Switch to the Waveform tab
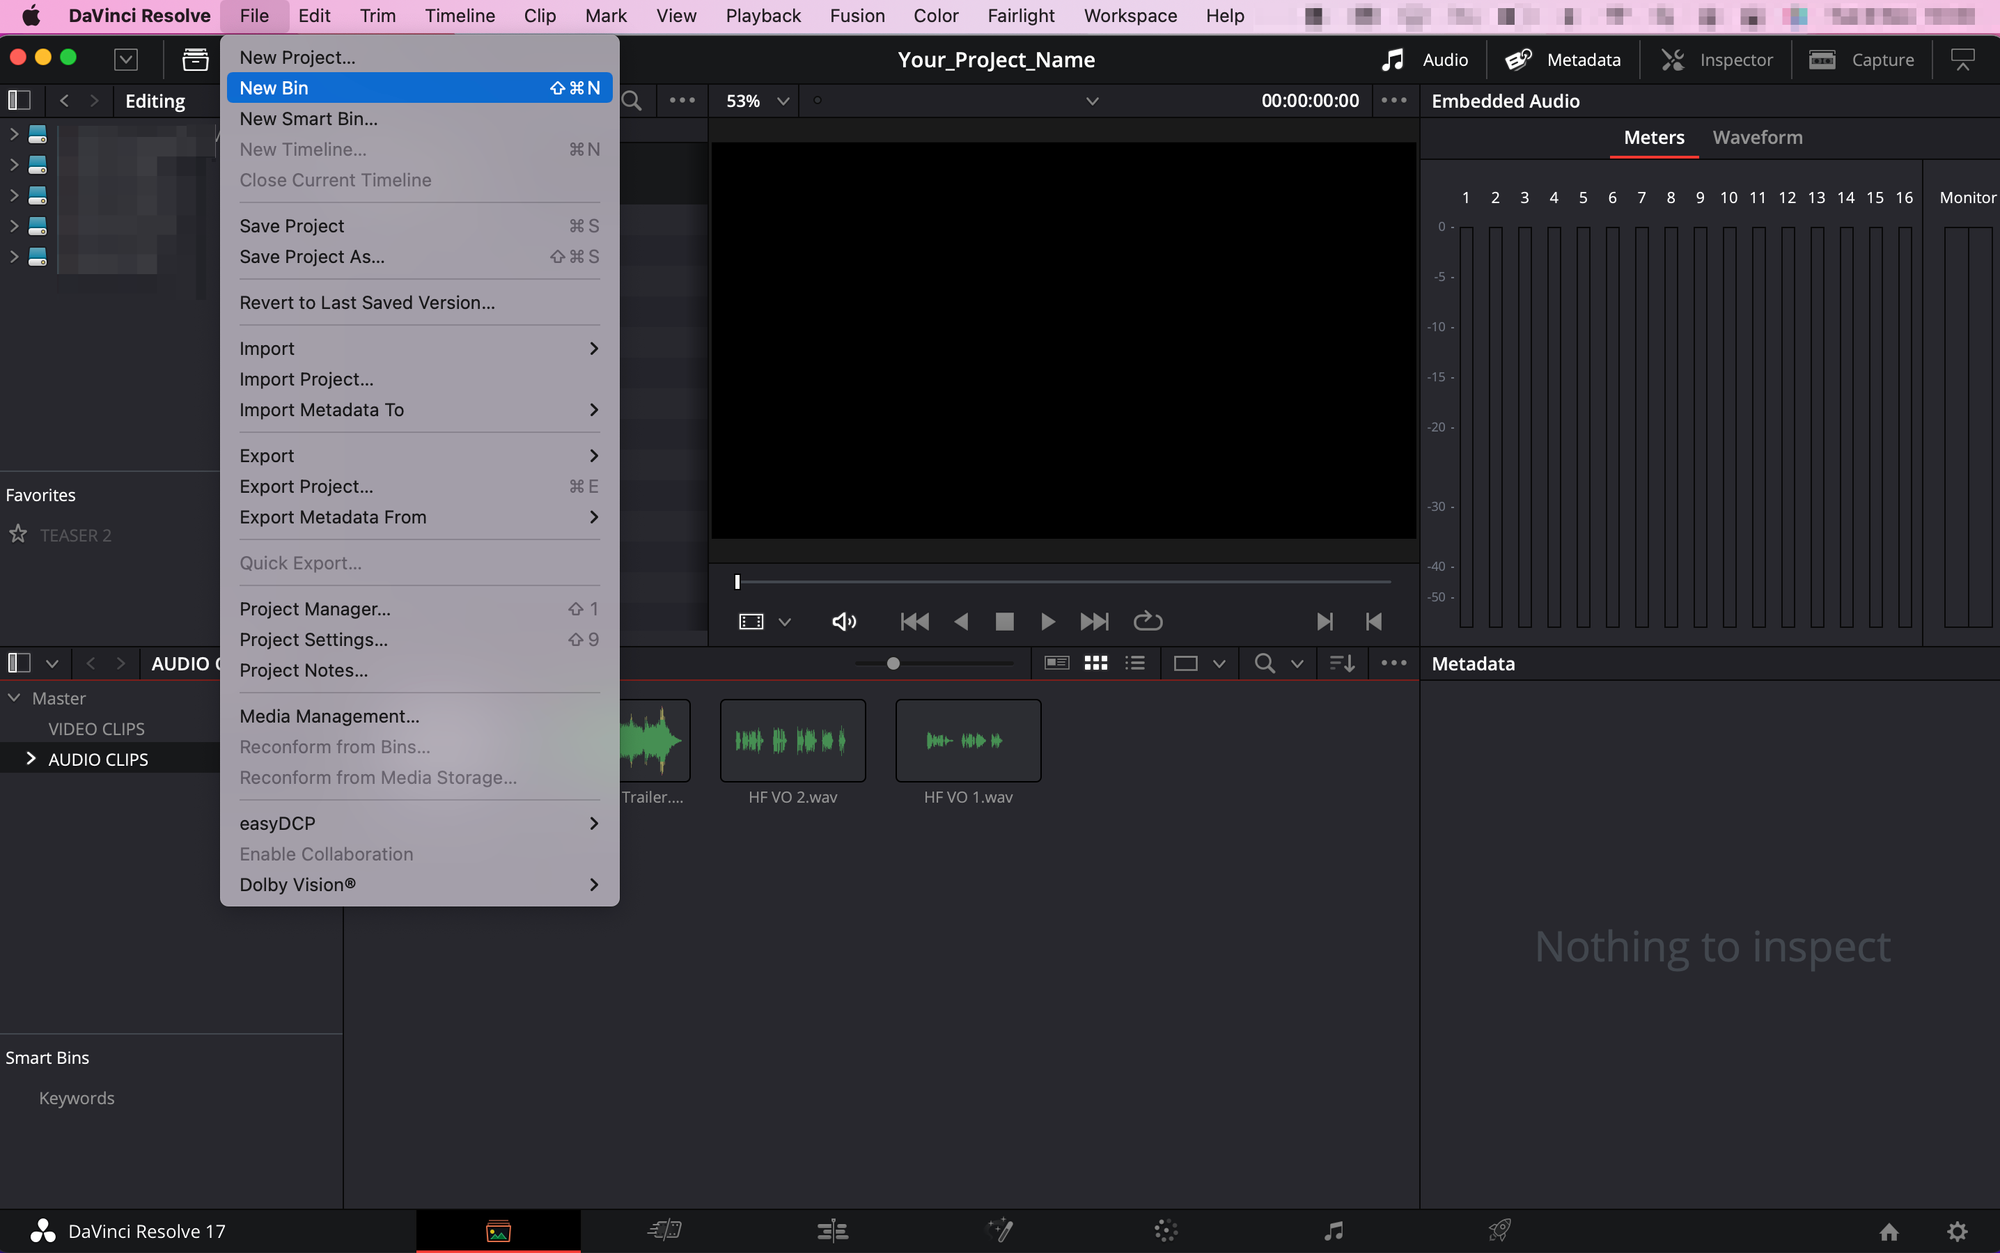 point(1757,138)
